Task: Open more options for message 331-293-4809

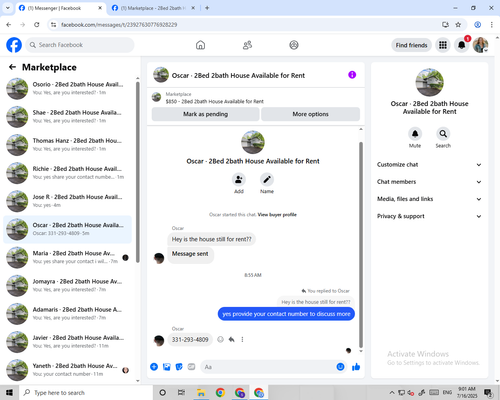Action: click(x=242, y=339)
